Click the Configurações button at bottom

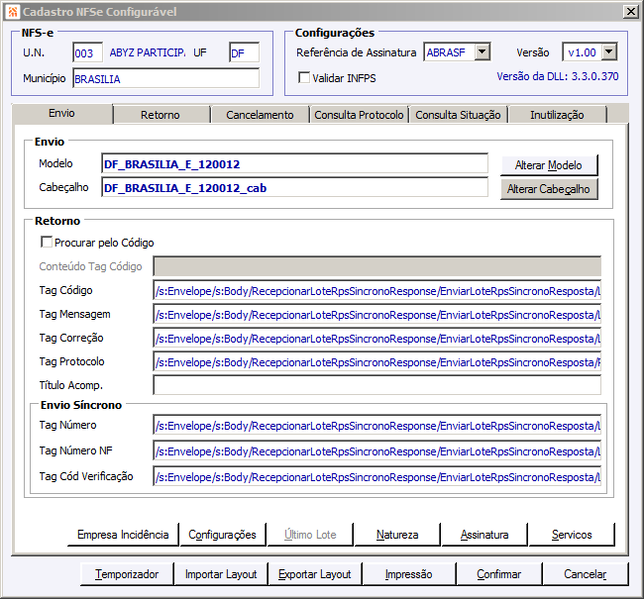click(223, 534)
